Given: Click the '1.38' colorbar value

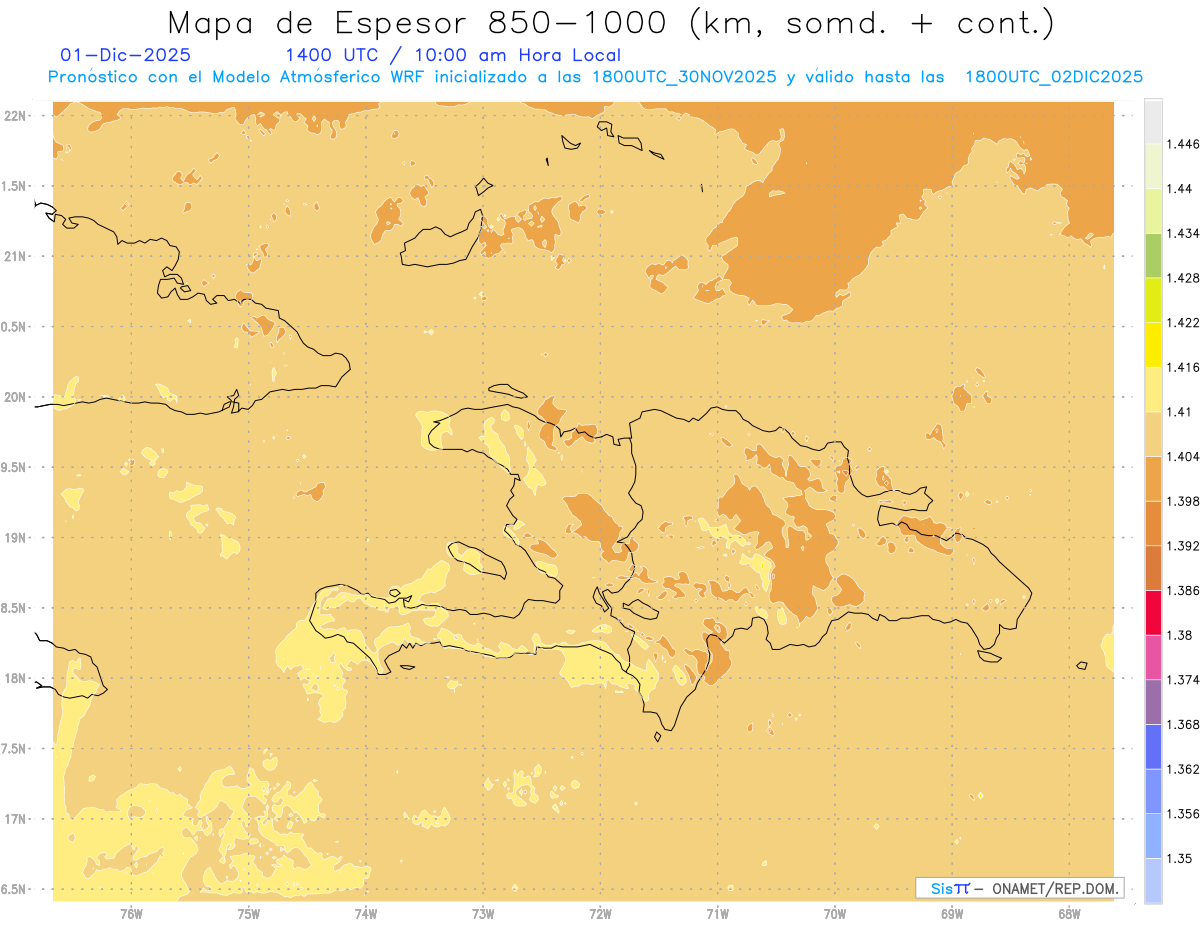Looking at the screenshot, I should [1181, 635].
